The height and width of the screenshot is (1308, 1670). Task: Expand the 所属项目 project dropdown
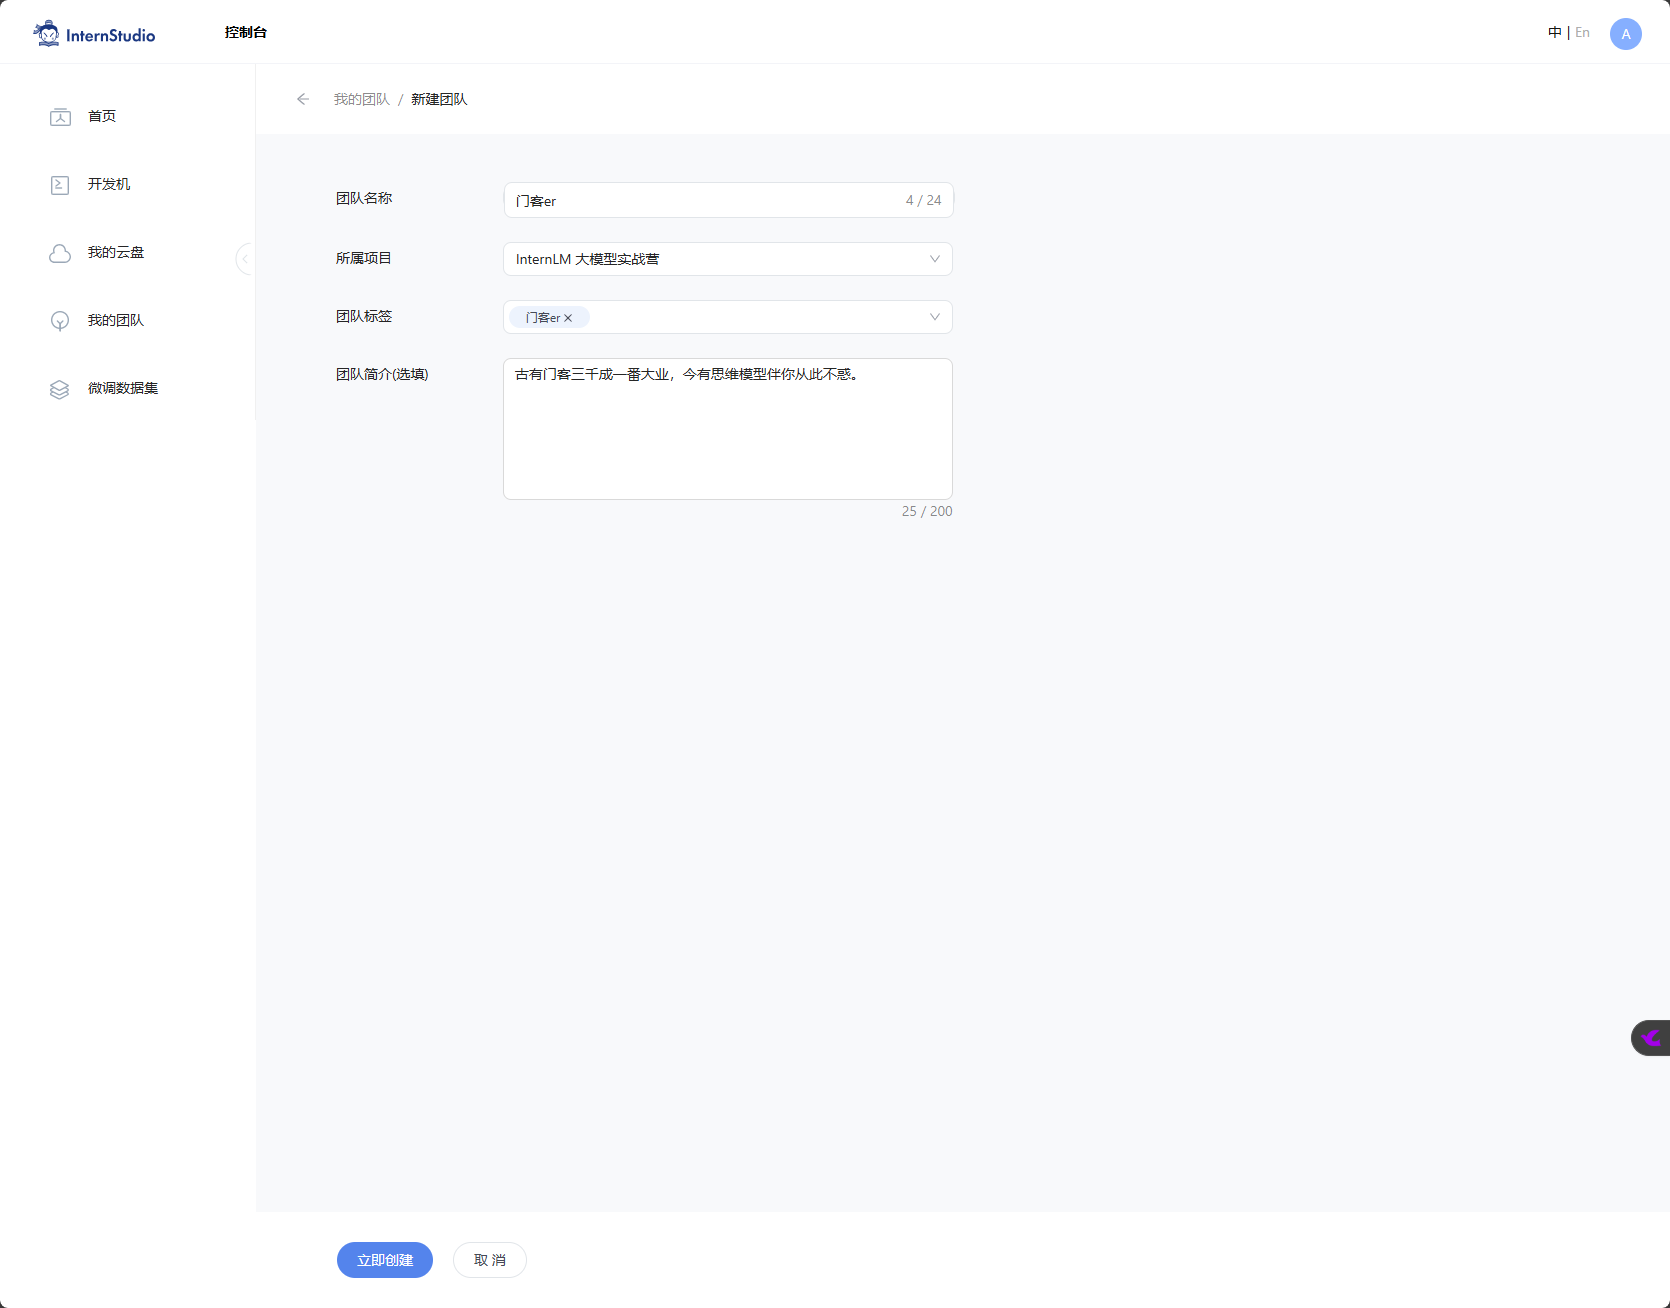pos(934,259)
